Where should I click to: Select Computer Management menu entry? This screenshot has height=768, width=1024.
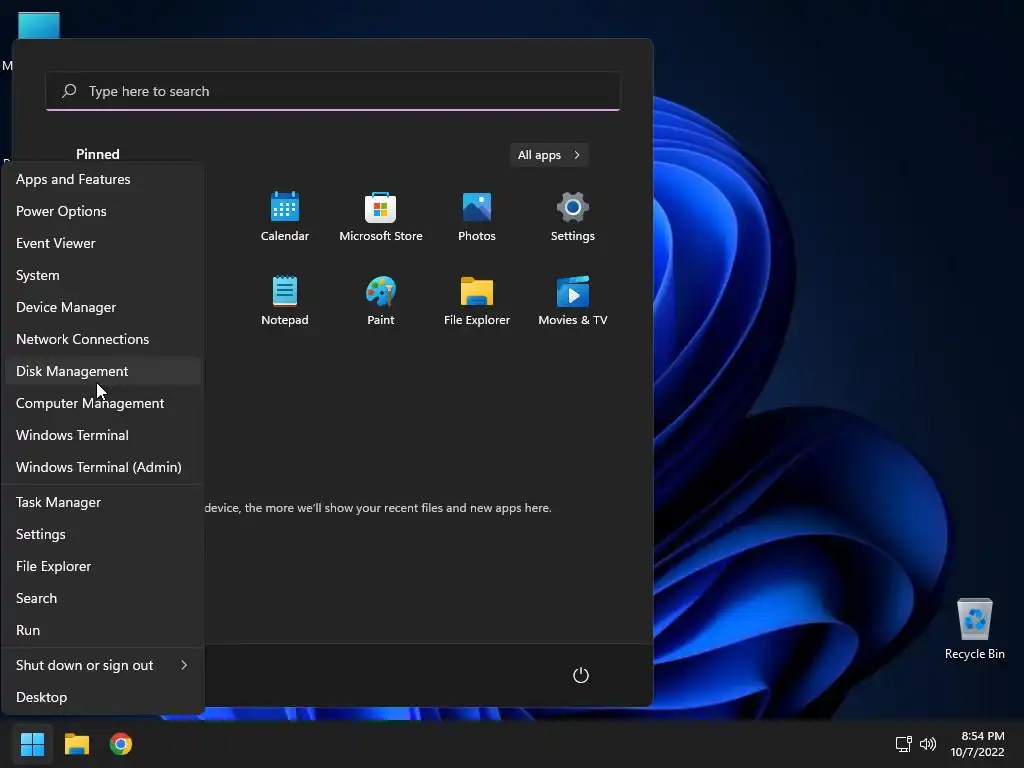(103, 403)
